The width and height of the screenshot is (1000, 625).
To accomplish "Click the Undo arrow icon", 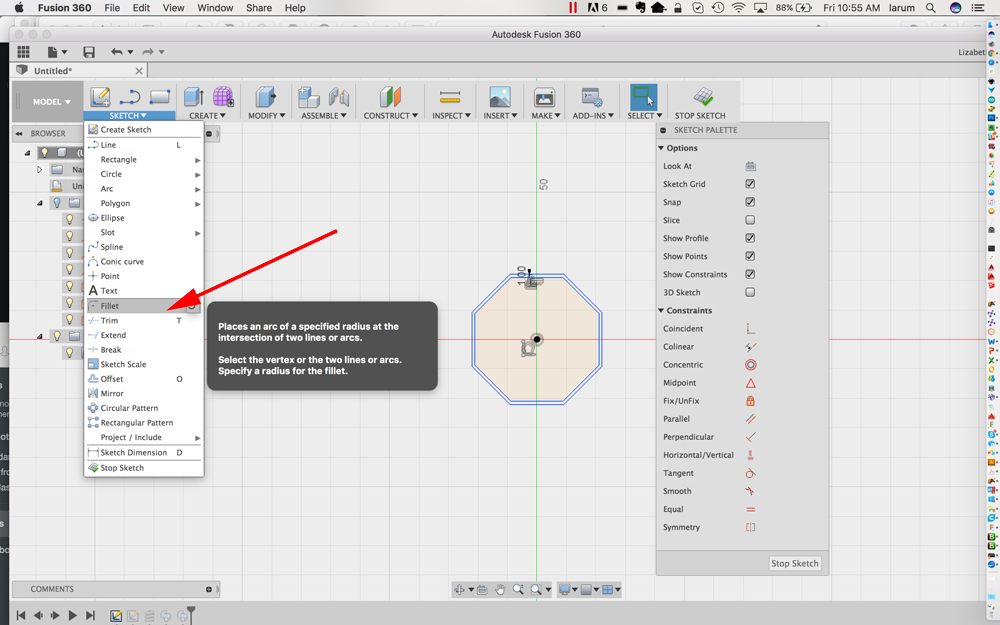I will point(117,52).
